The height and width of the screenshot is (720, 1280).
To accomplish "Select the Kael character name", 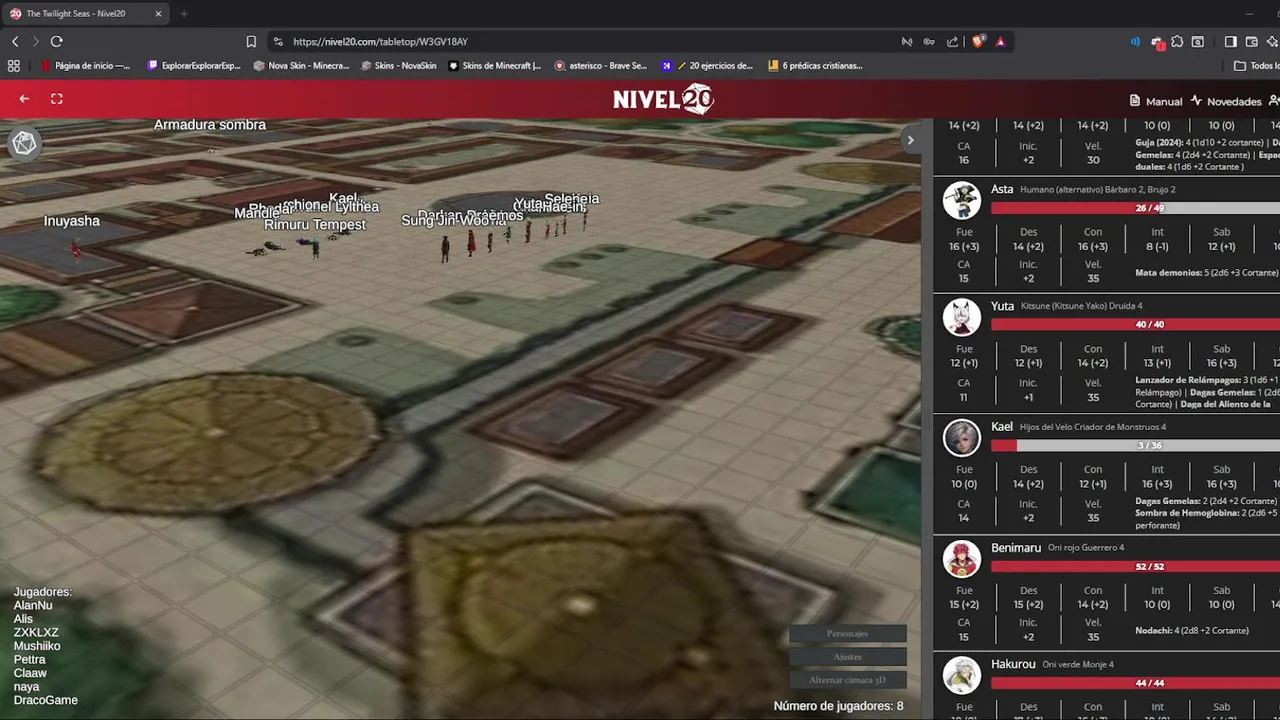I will (1002, 426).
